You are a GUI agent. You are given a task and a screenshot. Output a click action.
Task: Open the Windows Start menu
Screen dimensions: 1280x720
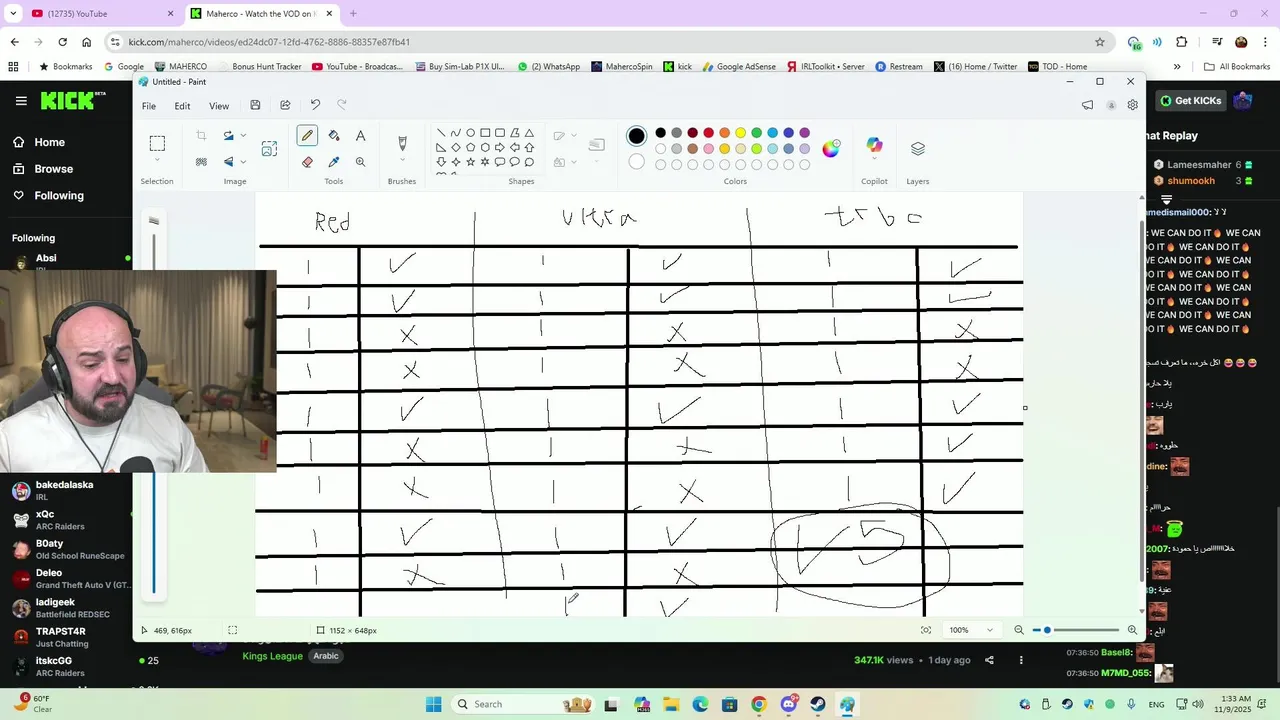coord(433,704)
